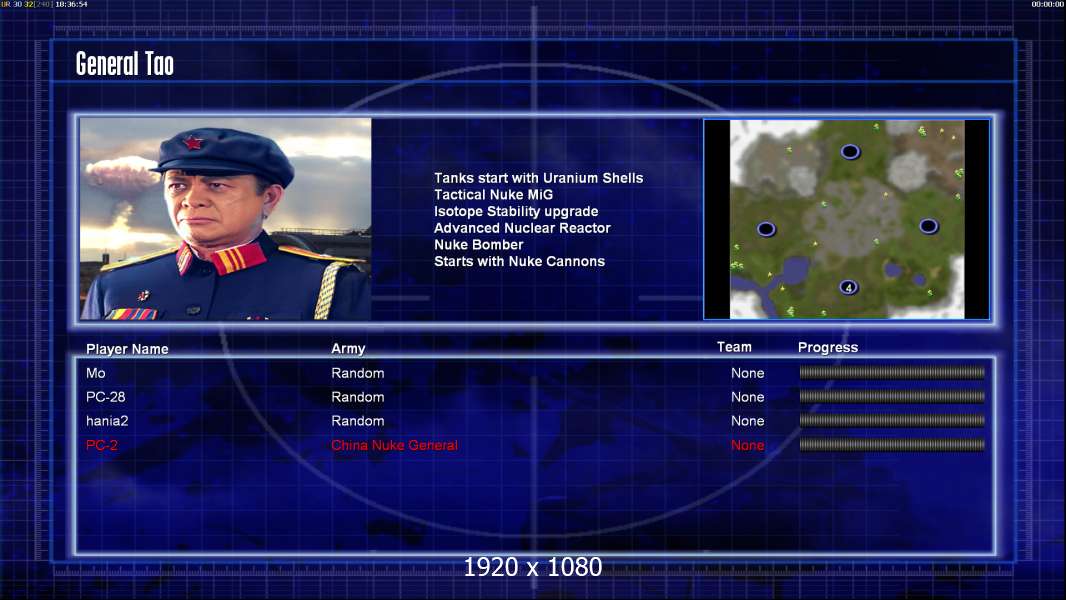The width and height of the screenshot is (1066, 600).
Task: Click General Tao's portrait image
Action: click(x=226, y=219)
